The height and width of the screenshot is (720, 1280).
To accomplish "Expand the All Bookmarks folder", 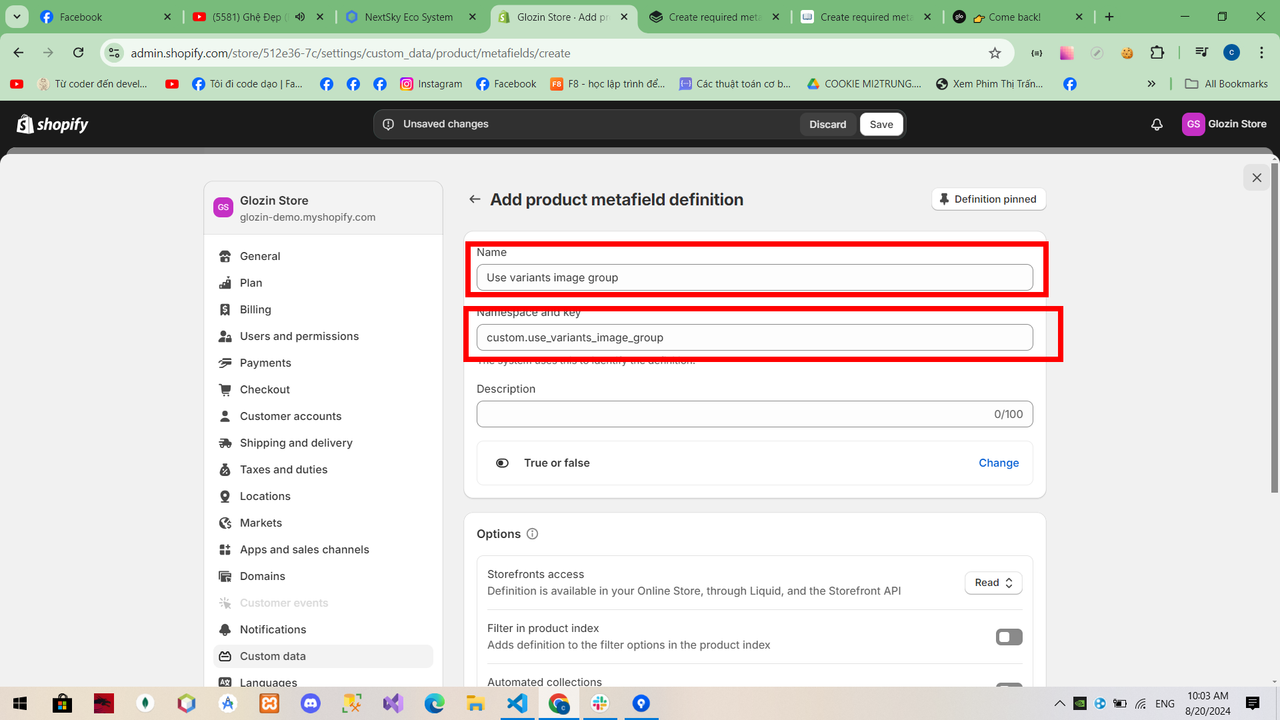I will pyautogui.click(x=1226, y=84).
